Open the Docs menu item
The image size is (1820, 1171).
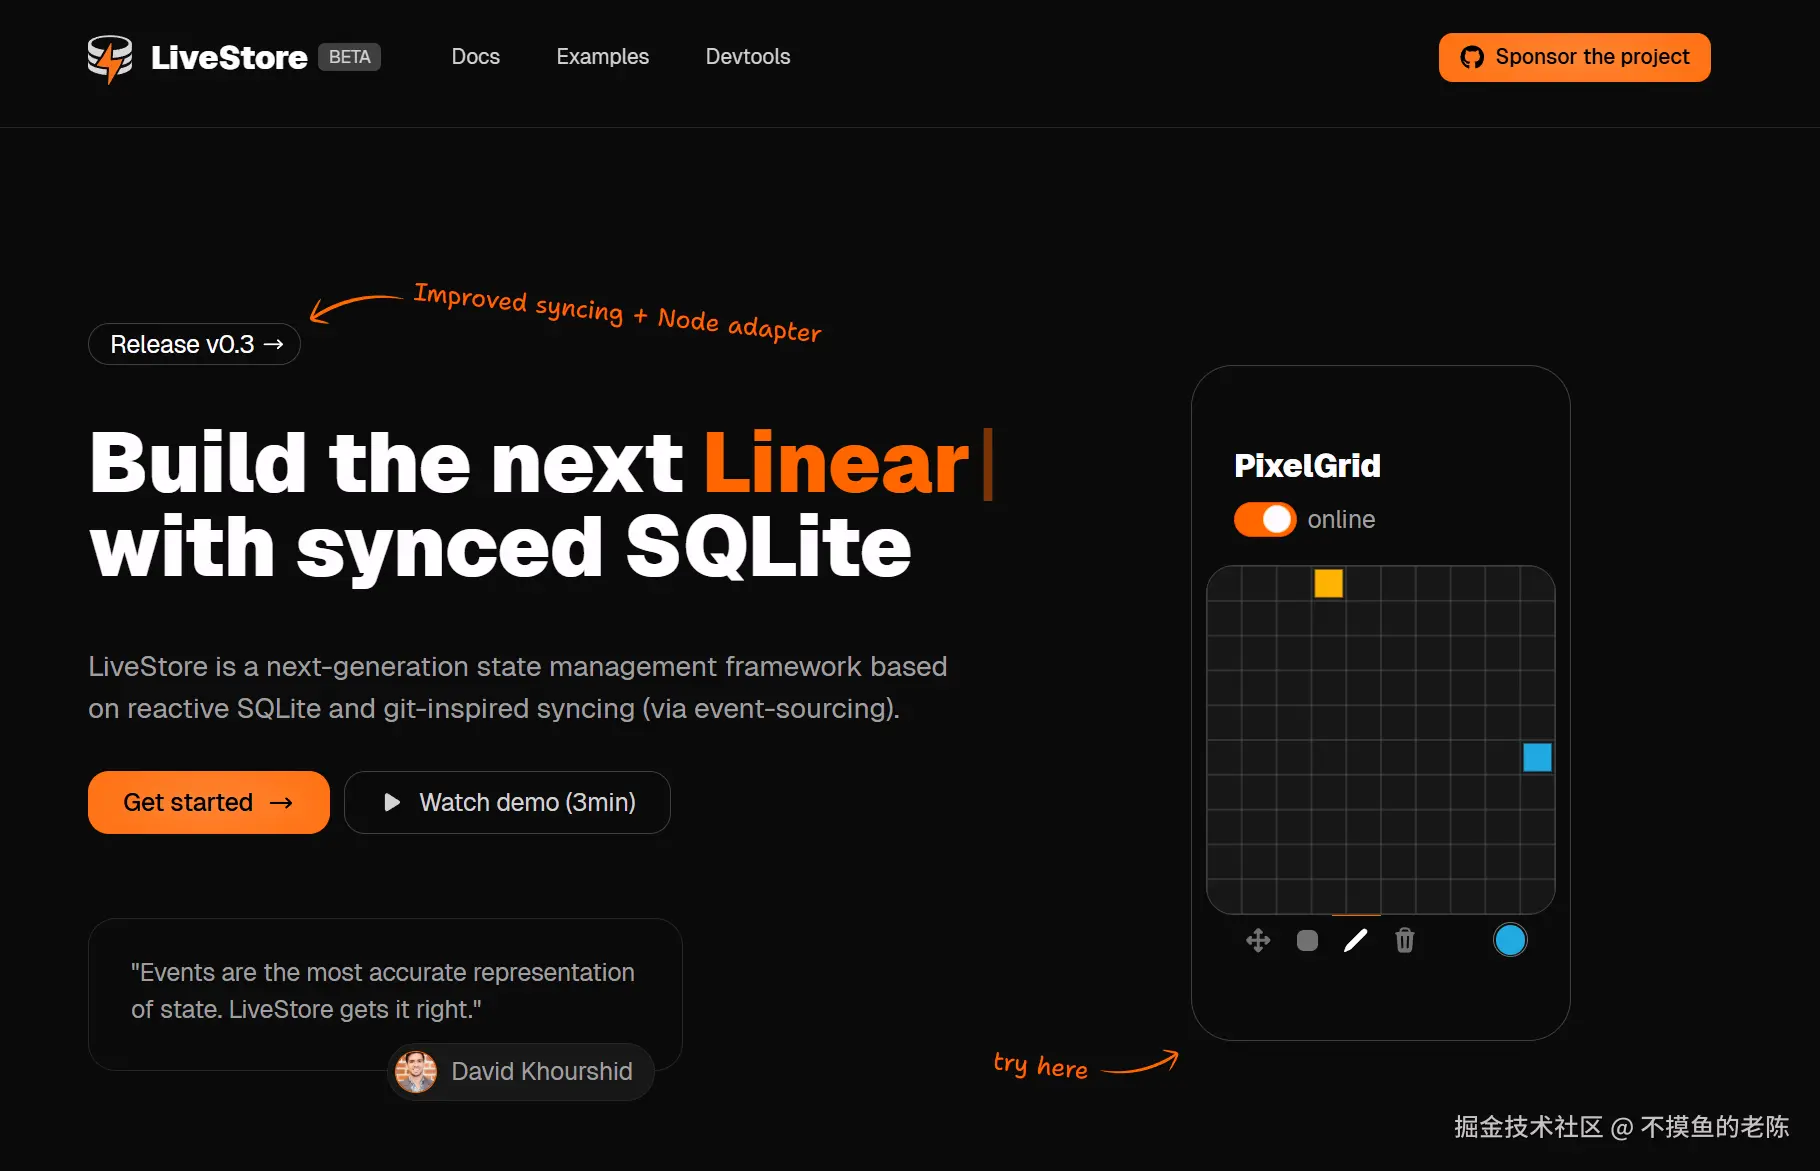476,57
